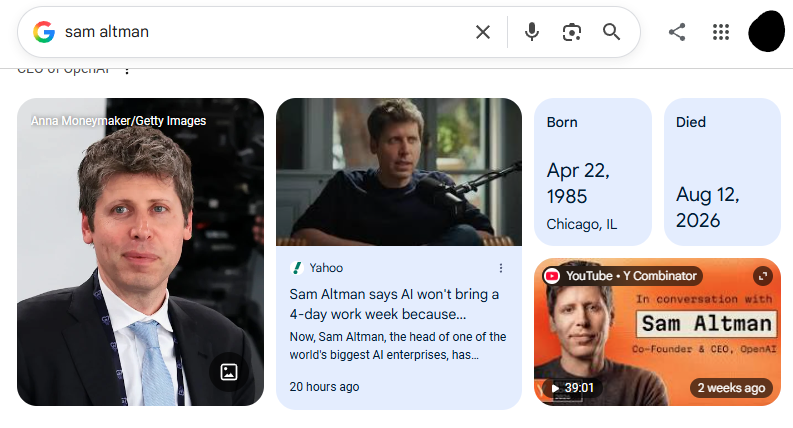Click the 'Apr 22, 1985' birth date

pos(578,183)
